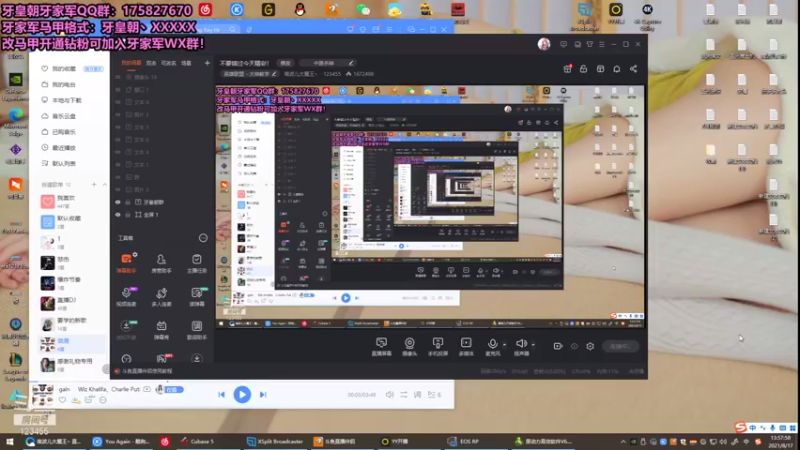
Task: Collapse the 自建歌单 playlist section
Action: pos(105,184)
